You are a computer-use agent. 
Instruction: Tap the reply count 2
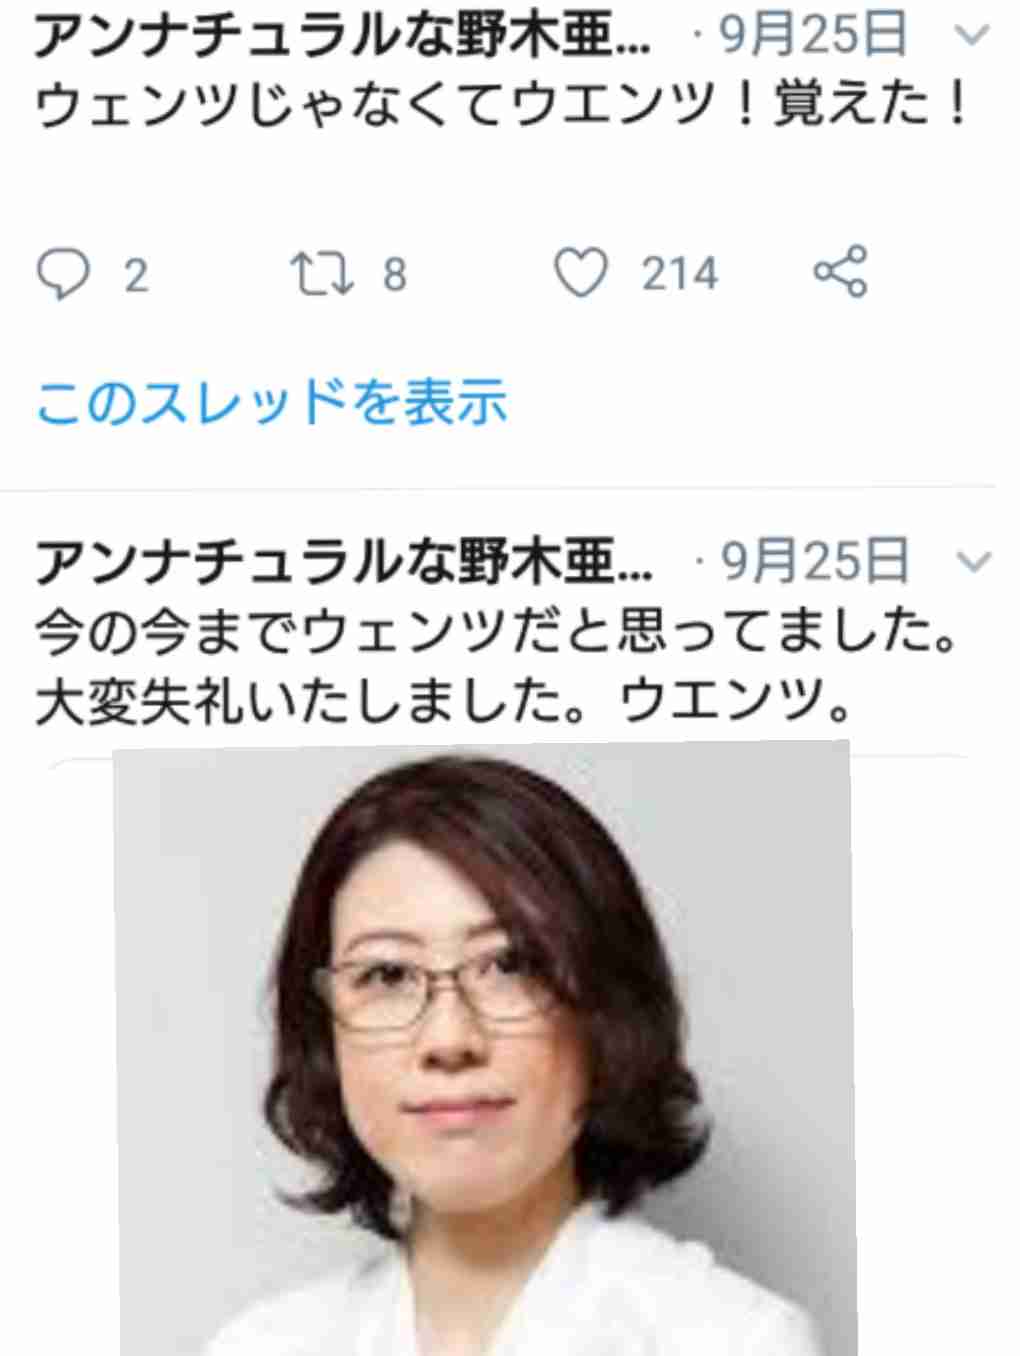136,275
